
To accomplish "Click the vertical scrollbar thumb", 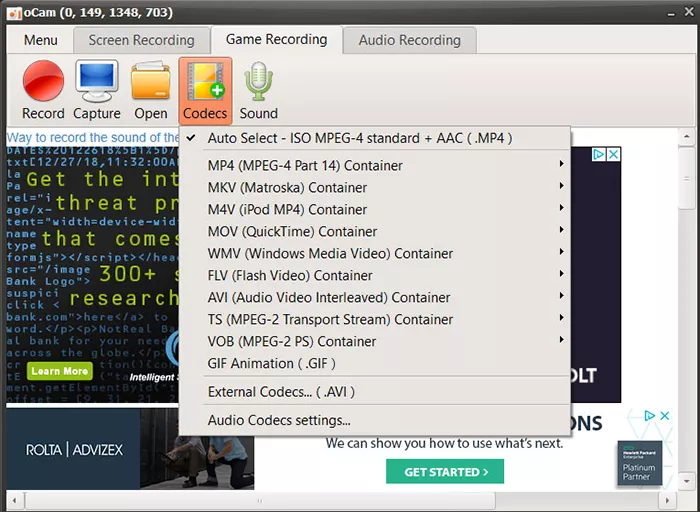I will pyautogui.click(x=687, y=179).
